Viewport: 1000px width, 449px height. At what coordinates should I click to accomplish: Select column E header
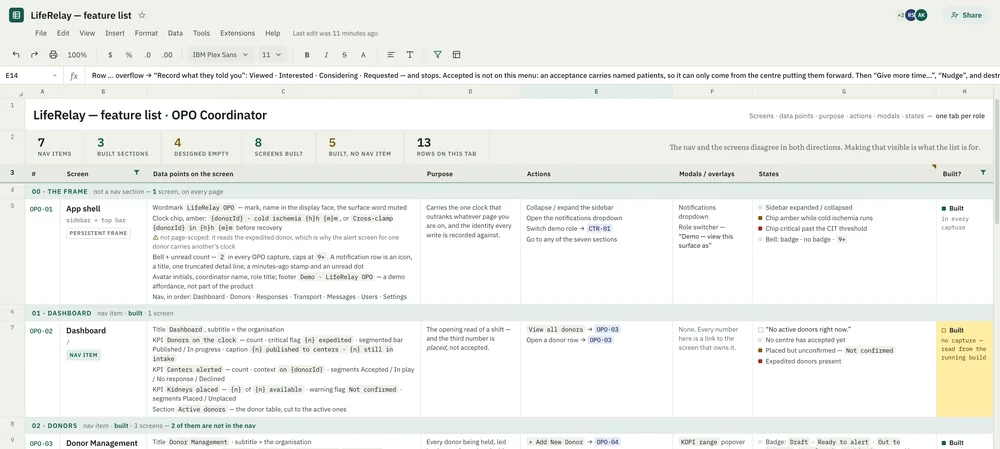coord(596,92)
